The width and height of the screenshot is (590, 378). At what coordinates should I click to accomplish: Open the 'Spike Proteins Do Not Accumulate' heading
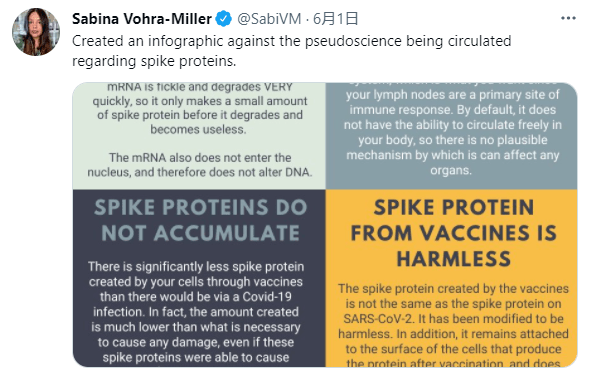point(200,220)
